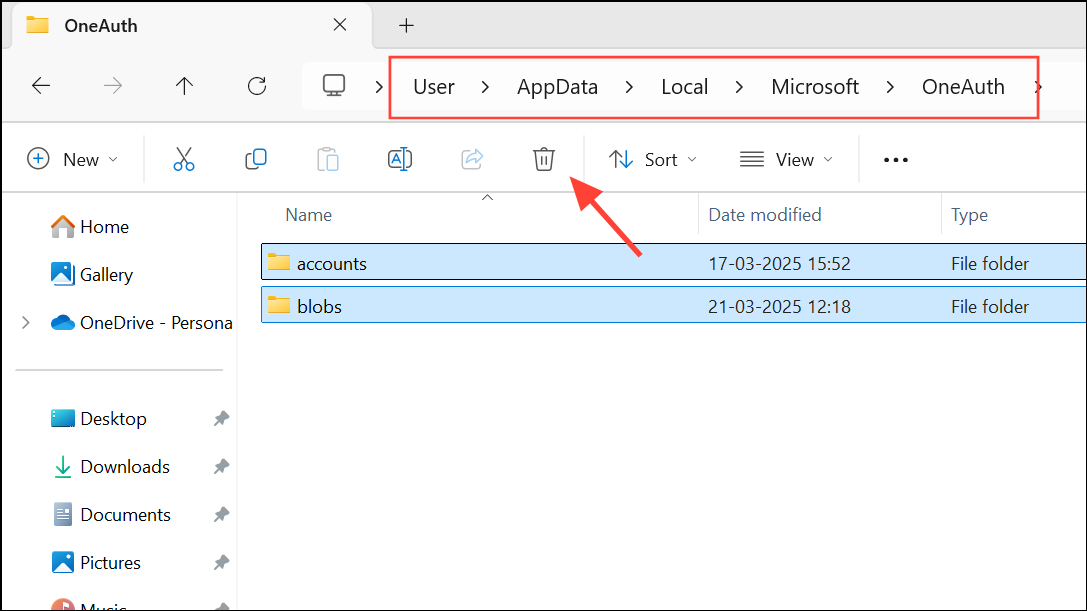Open the See more three-dots menu
The image size is (1087, 611).
pyautogui.click(x=896, y=160)
